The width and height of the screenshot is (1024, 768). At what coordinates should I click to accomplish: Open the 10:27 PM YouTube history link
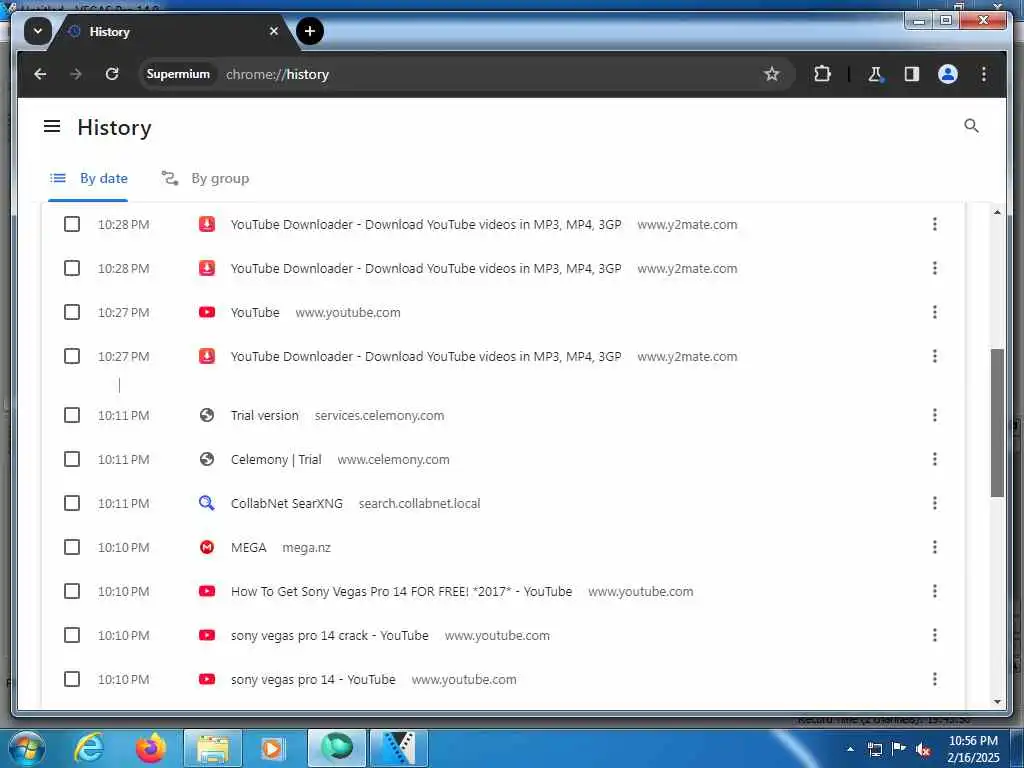coord(255,313)
